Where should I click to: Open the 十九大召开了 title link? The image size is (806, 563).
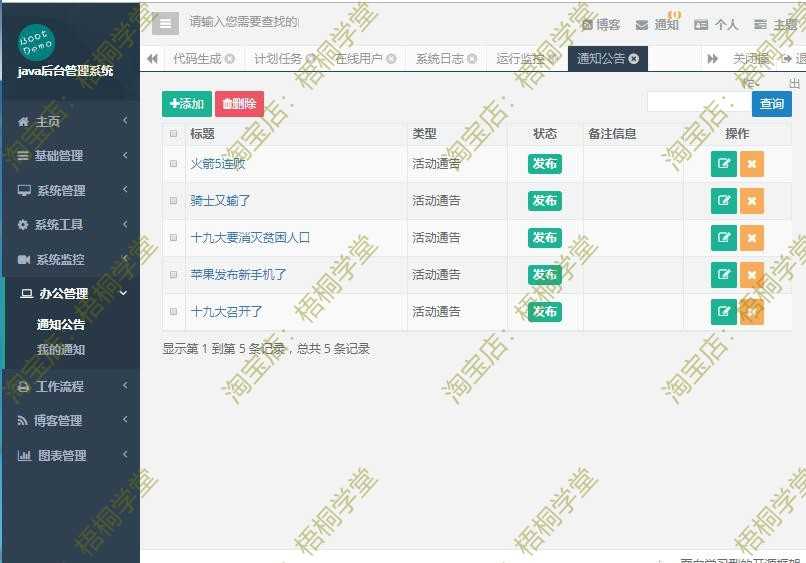pos(226,312)
